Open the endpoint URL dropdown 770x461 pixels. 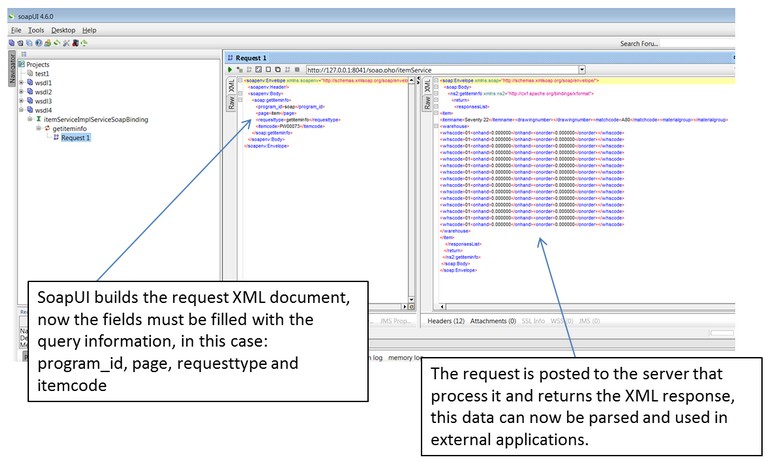coord(581,70)
